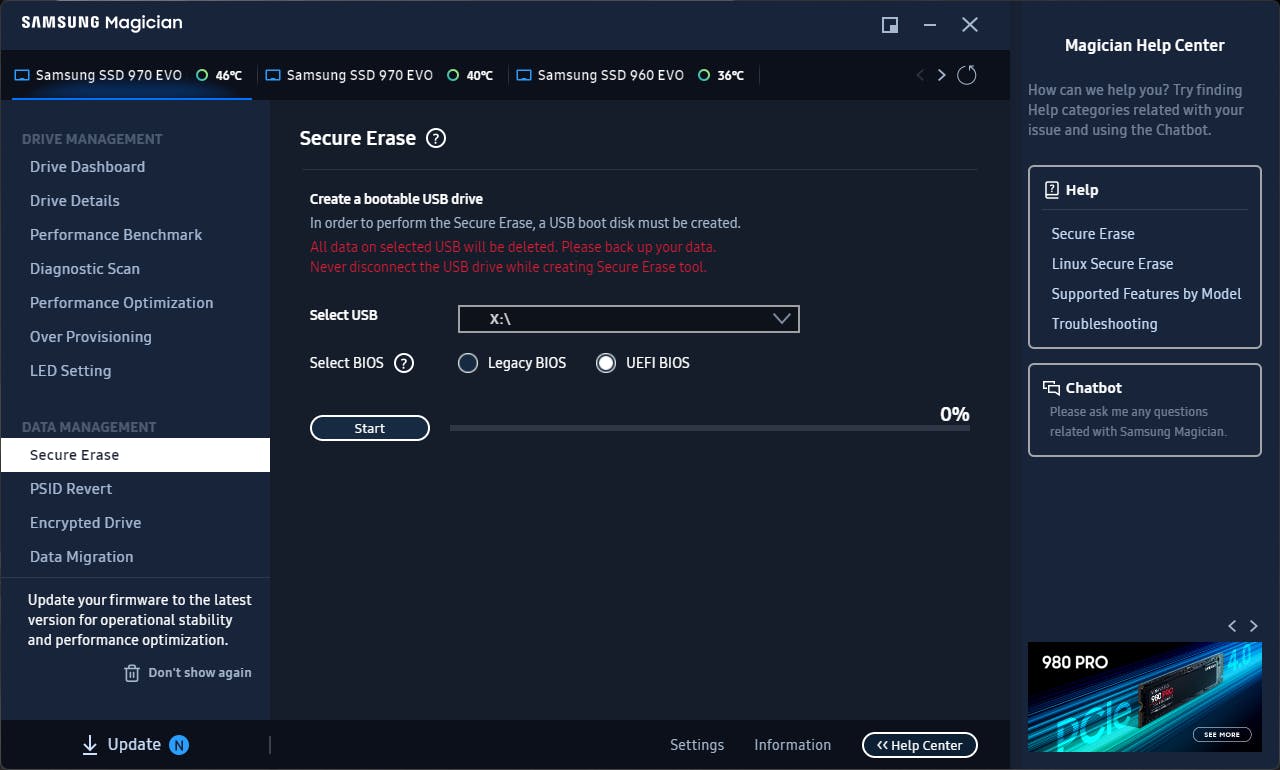Viewport: 1280px width, 770px height.
Task: Click the 960 EVO drive icon
Action: pos(524,75)
